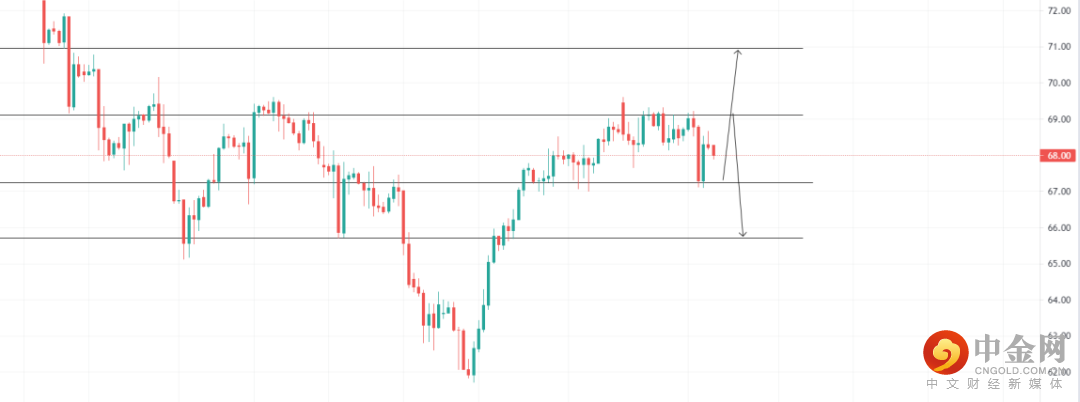Select the red dotted current price line
This screenshot has width=1080, height=402.
click(x=520, y=156)
